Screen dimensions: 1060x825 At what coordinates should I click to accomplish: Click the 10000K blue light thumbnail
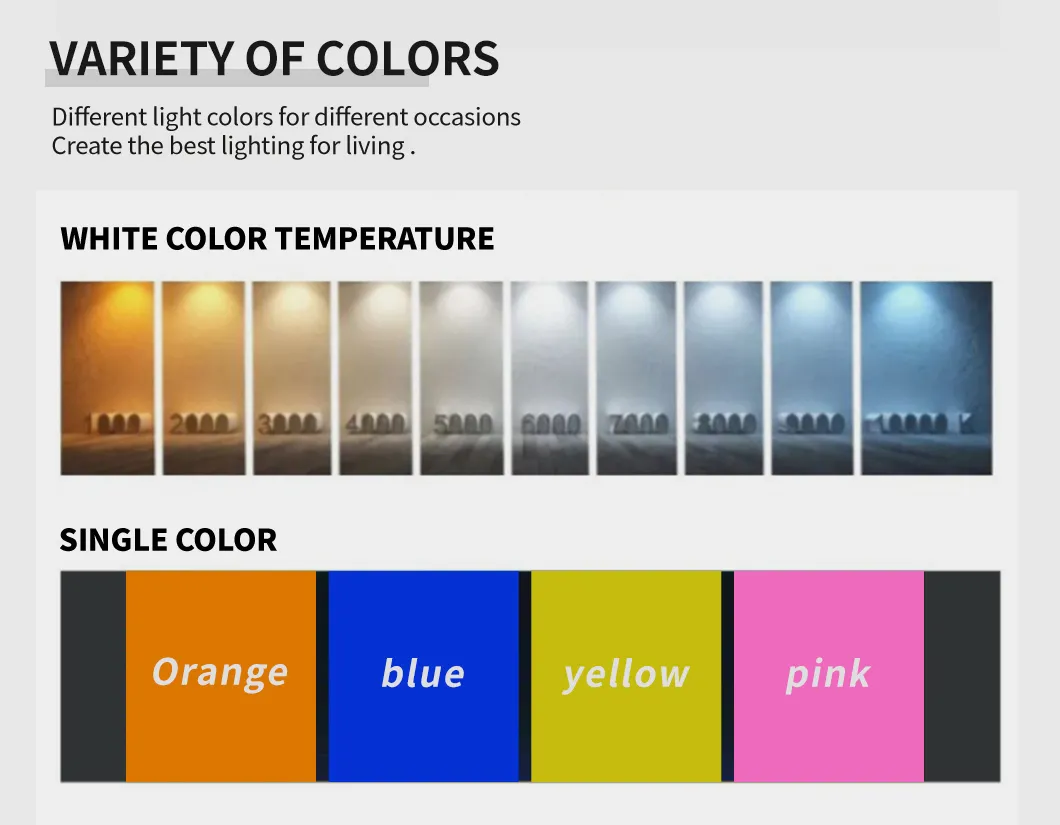point(926,377)
